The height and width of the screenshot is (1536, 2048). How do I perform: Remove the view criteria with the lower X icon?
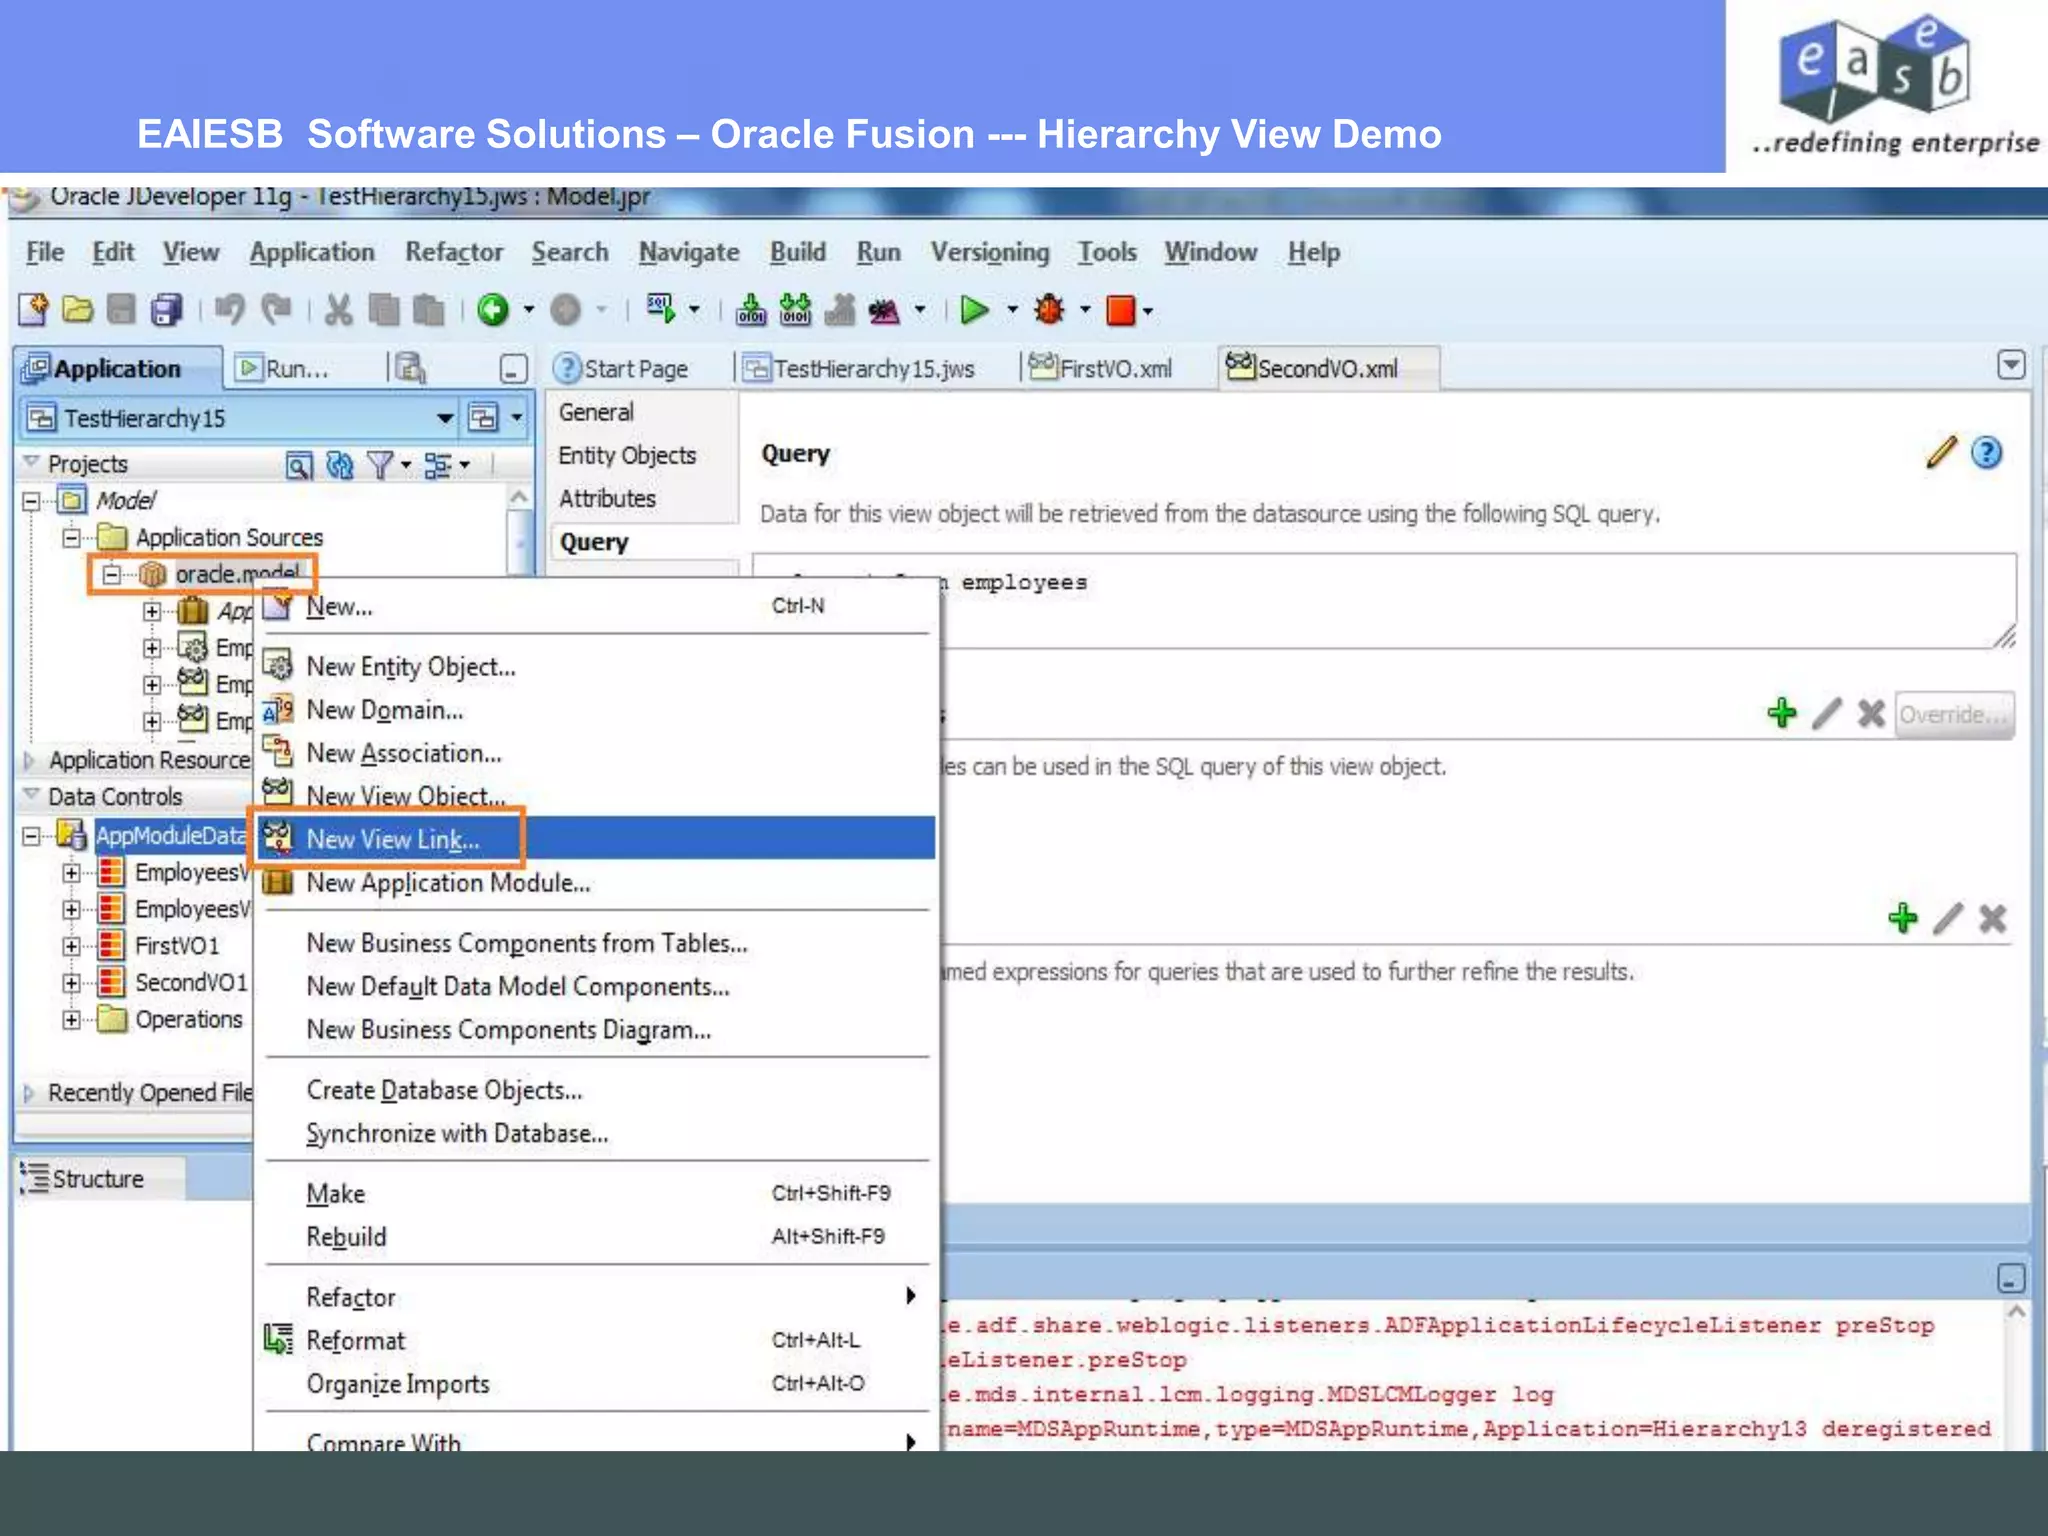coord(1992,918)
